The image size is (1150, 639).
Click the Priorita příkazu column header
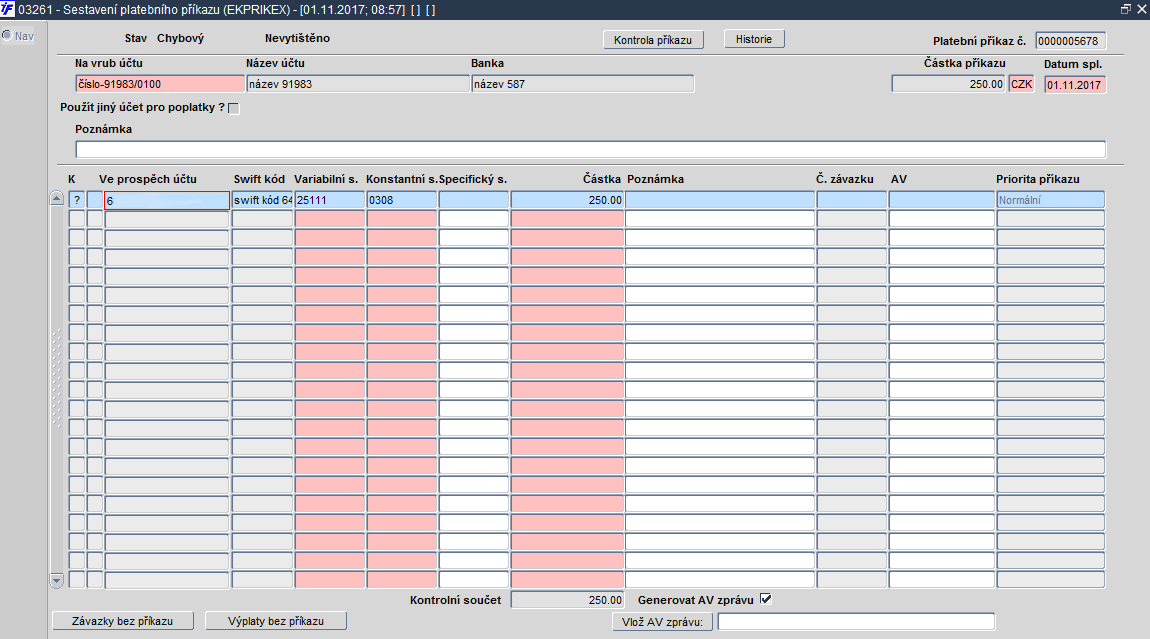(1037, 179)
